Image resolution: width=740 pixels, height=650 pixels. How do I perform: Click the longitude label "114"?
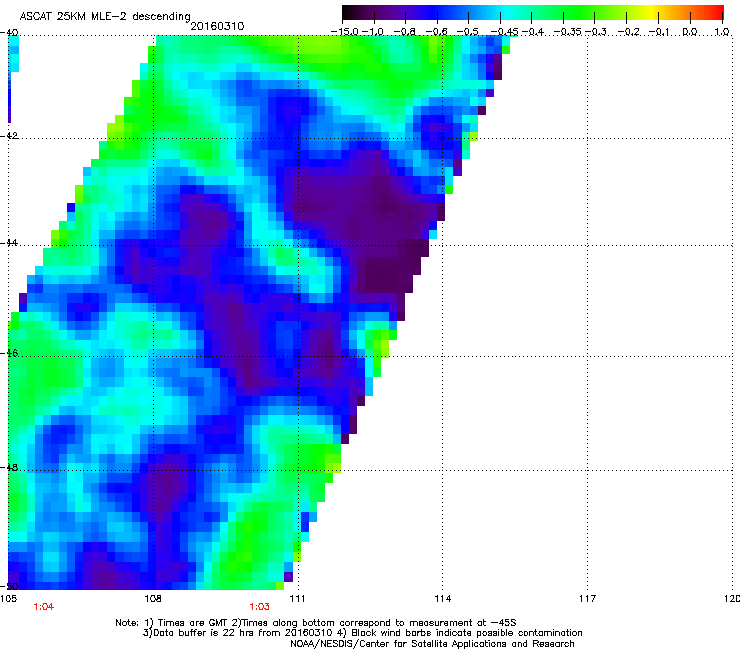click(442, 599)
